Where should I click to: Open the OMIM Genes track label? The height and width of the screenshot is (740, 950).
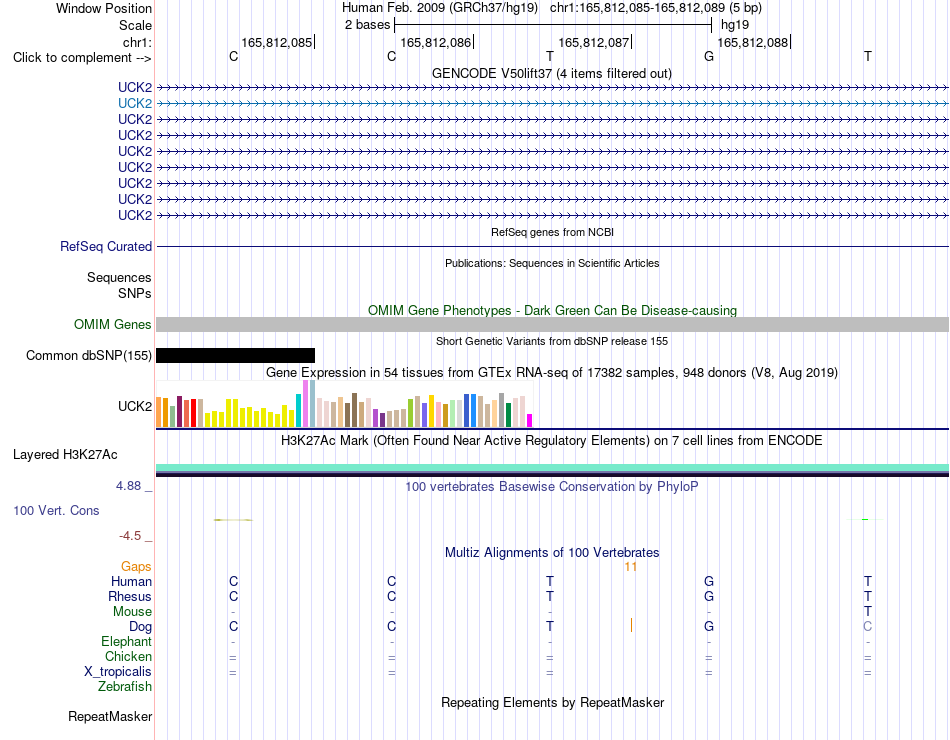pyautogui.click(x=112, y=324)
